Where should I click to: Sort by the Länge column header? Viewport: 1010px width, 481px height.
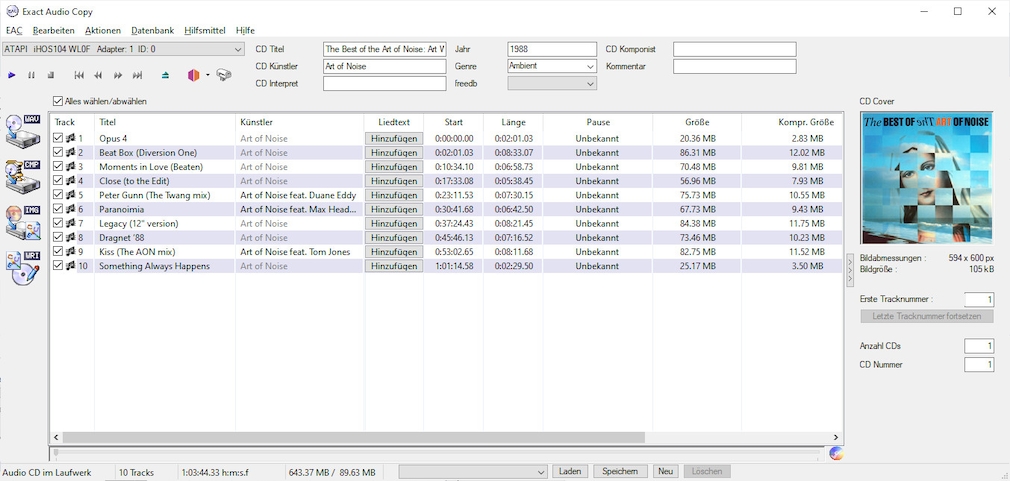point(514,122)
